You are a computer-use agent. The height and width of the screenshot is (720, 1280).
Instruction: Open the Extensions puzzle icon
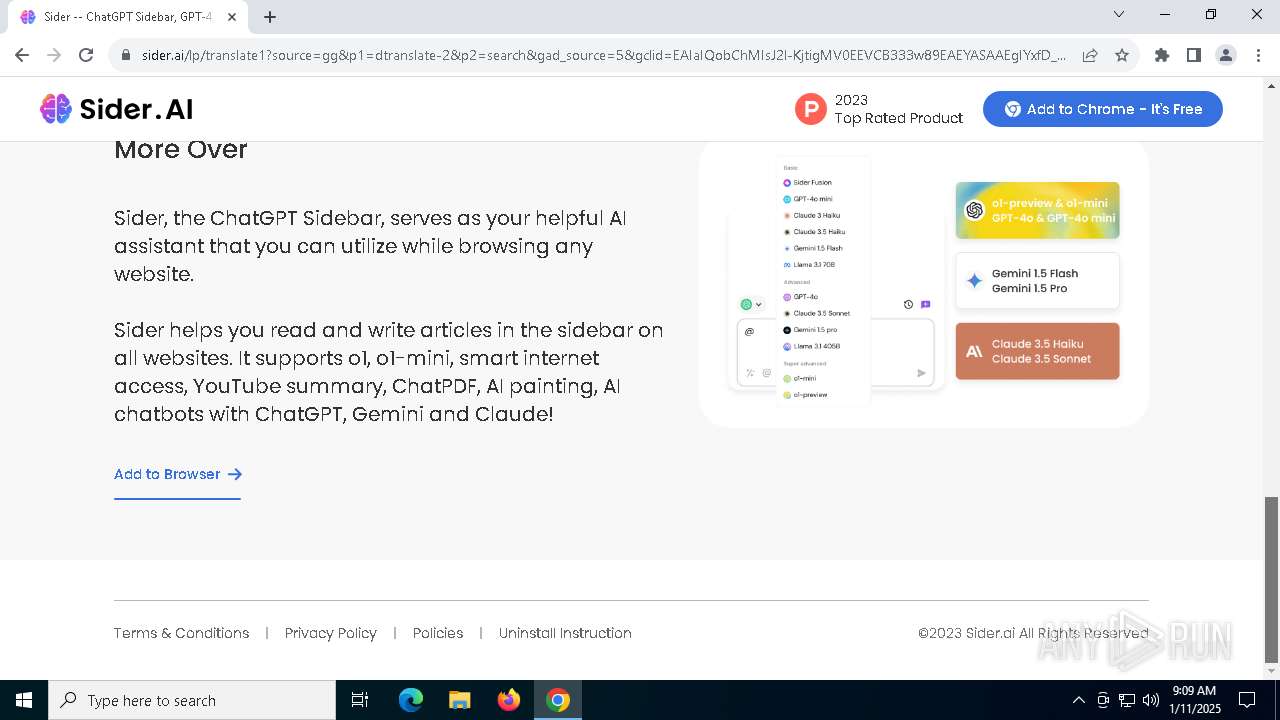pyautogui.click(x=1162, y=55)
